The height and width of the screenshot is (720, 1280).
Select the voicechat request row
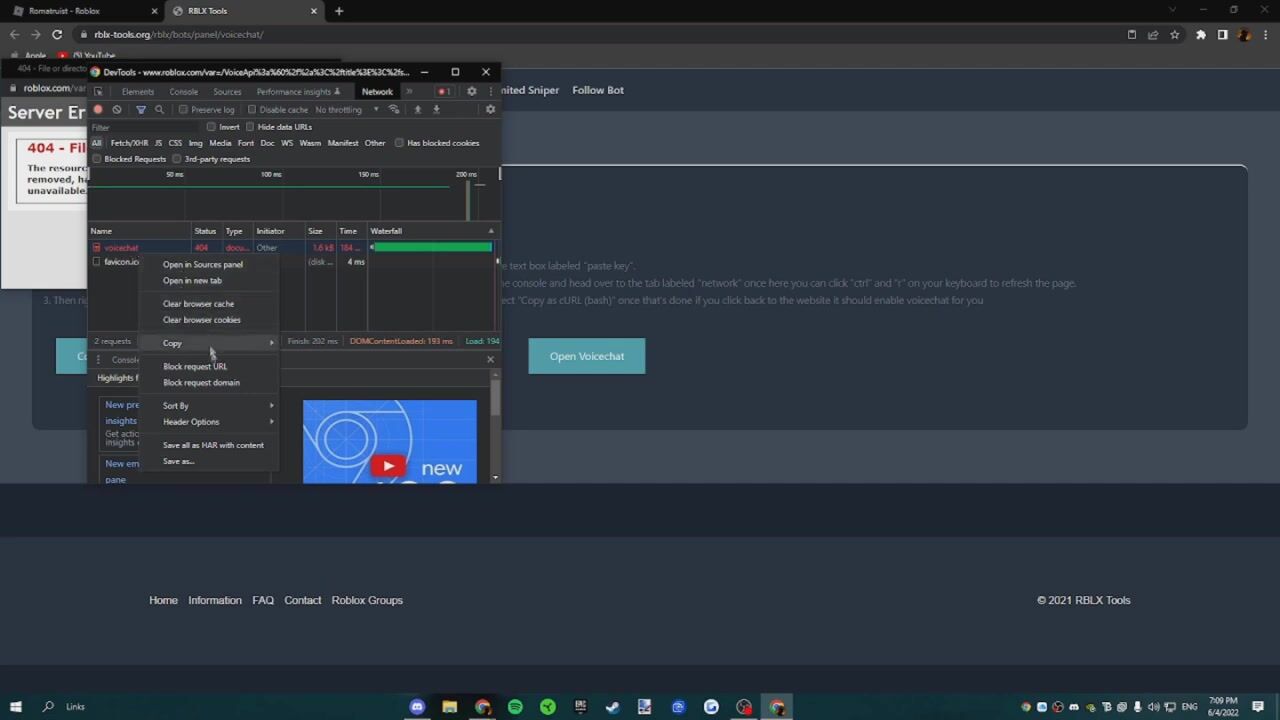point(293,247)
